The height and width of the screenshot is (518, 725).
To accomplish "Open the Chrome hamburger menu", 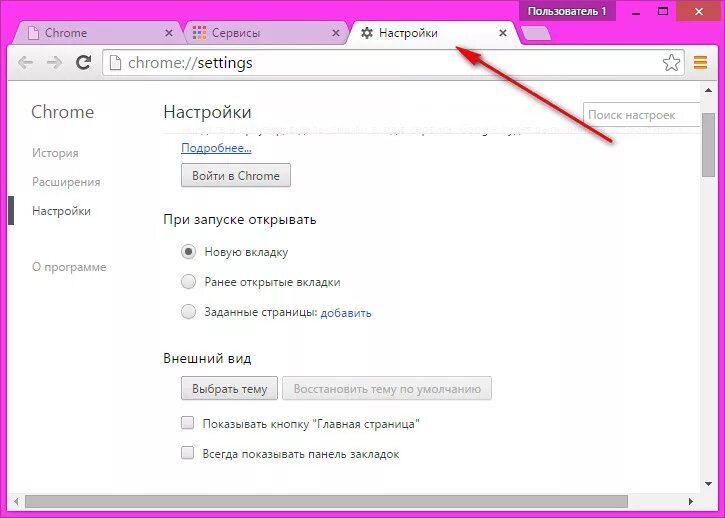I will pyautogui.click(x=700, y=62).
